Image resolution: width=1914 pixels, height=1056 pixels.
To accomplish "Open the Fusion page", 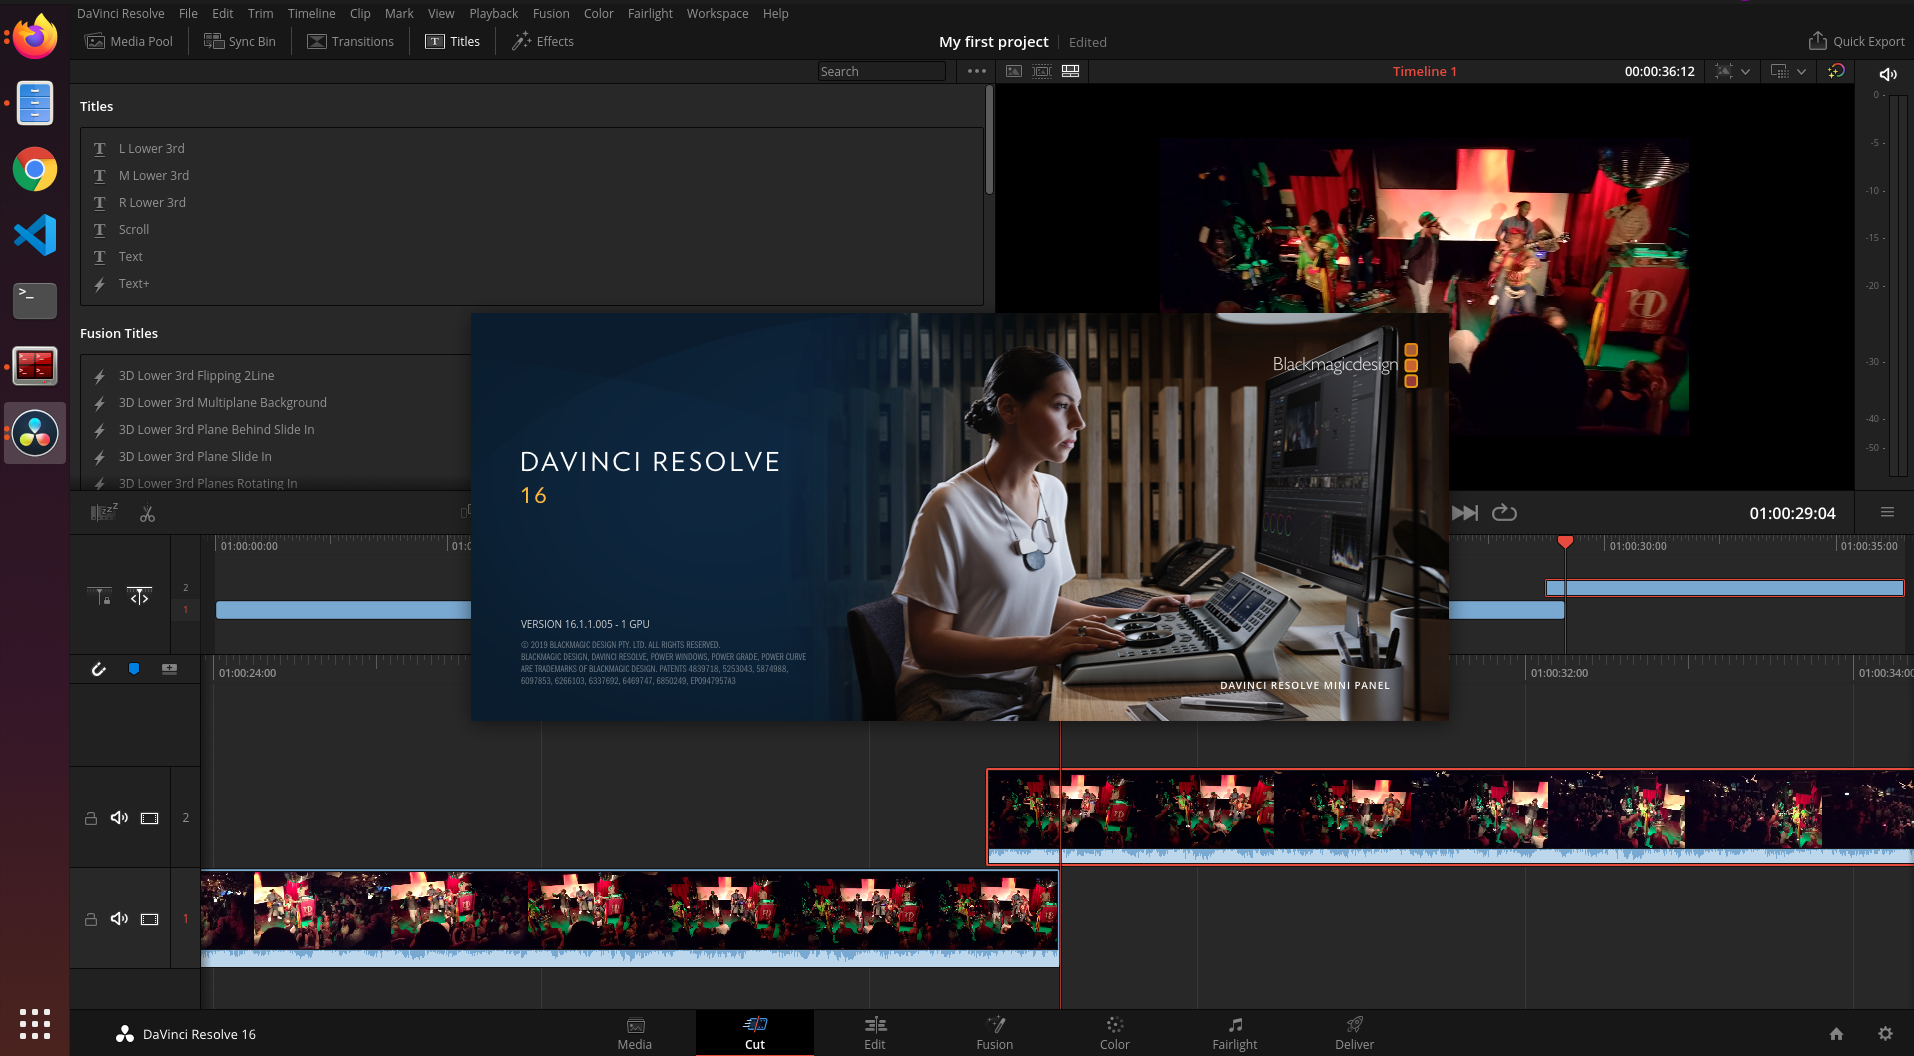I will [995, 1034].
